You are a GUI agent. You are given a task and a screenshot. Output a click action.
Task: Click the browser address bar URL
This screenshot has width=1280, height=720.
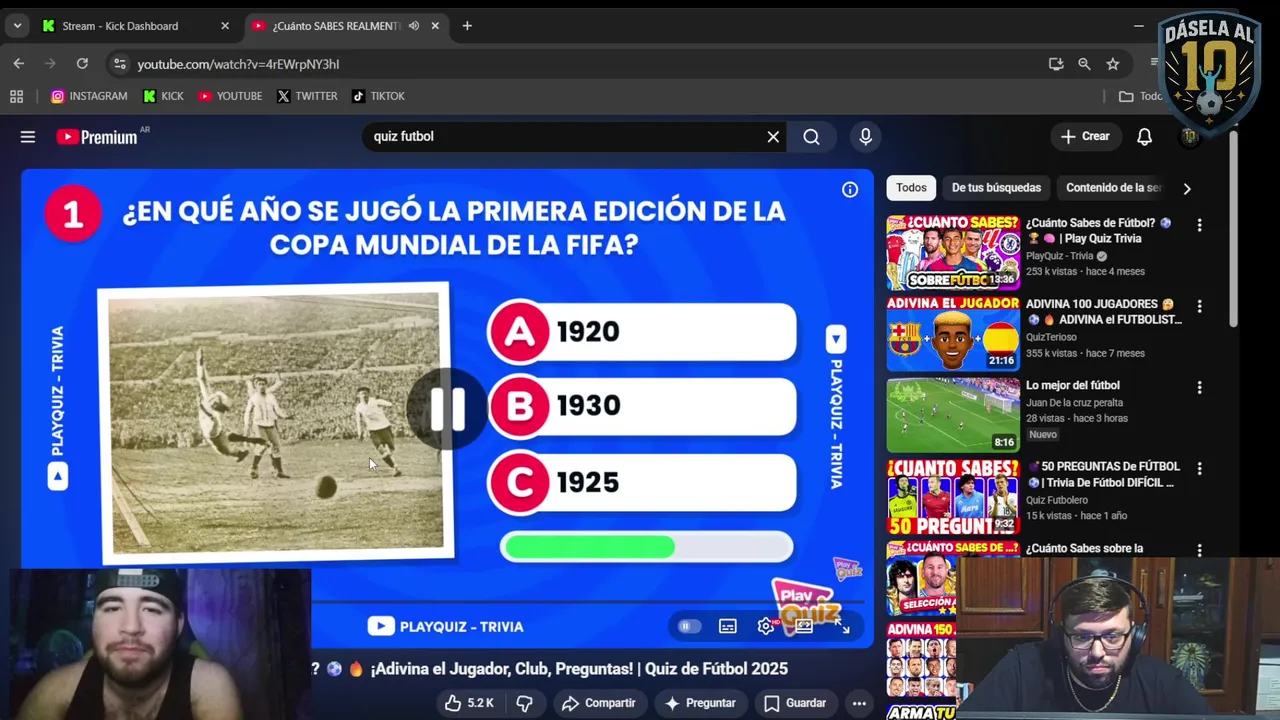tap(238, 64)
